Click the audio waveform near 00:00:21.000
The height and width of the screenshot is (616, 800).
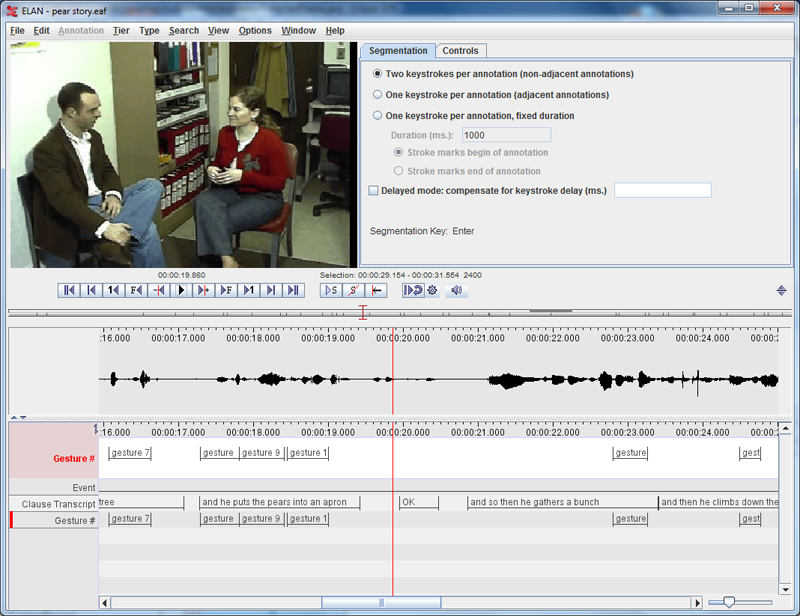point(478,379)
